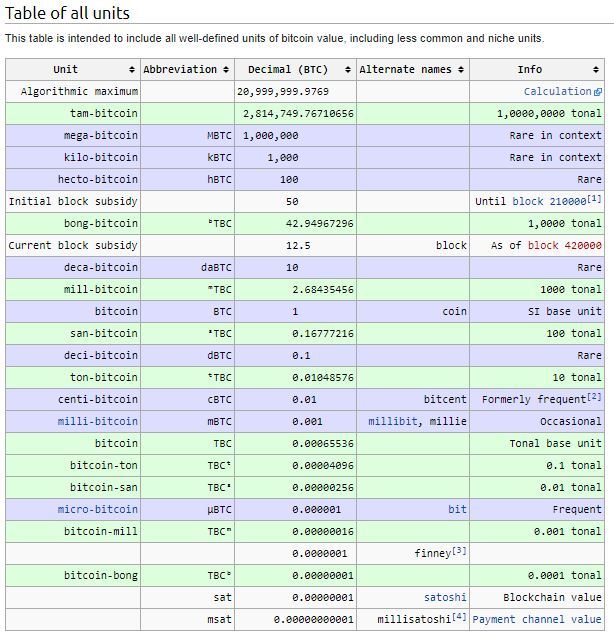The image size is (614, 644).
Task: Click the Current block subsidy cell
Action: coord(73,246)
